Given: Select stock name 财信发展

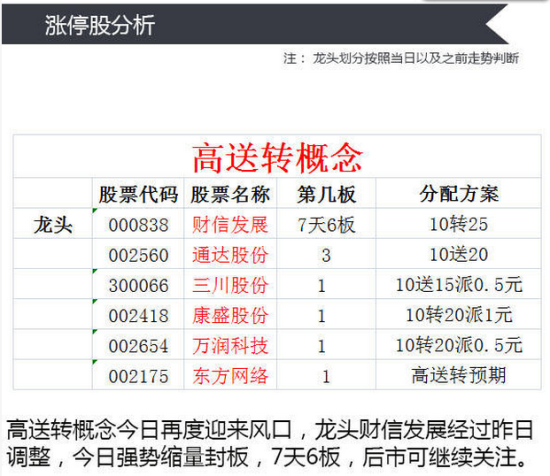Looking at the screenshot, I should tap(230, 224).
